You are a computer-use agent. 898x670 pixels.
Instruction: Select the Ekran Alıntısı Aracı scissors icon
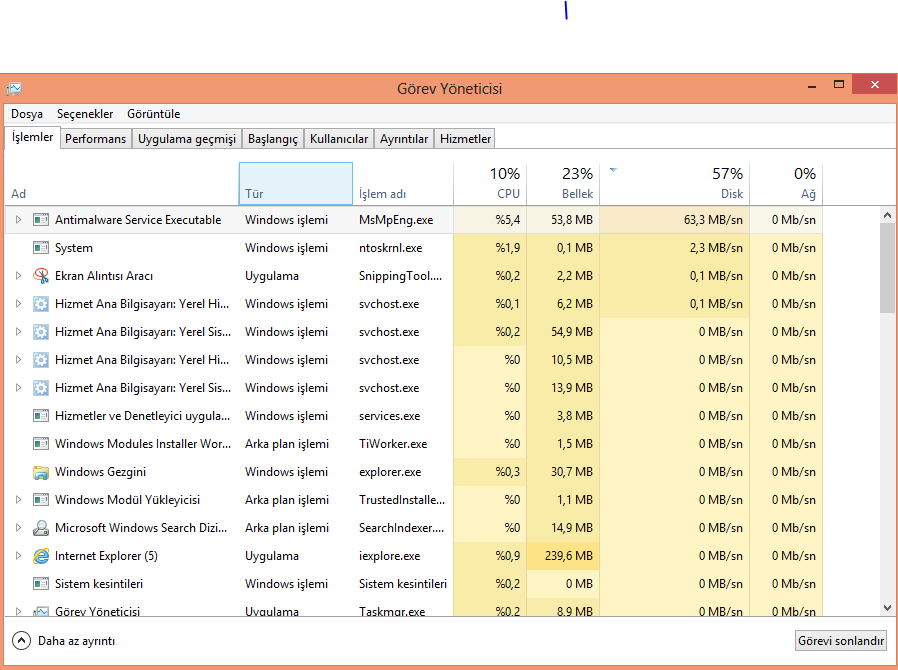coord(41,276)
